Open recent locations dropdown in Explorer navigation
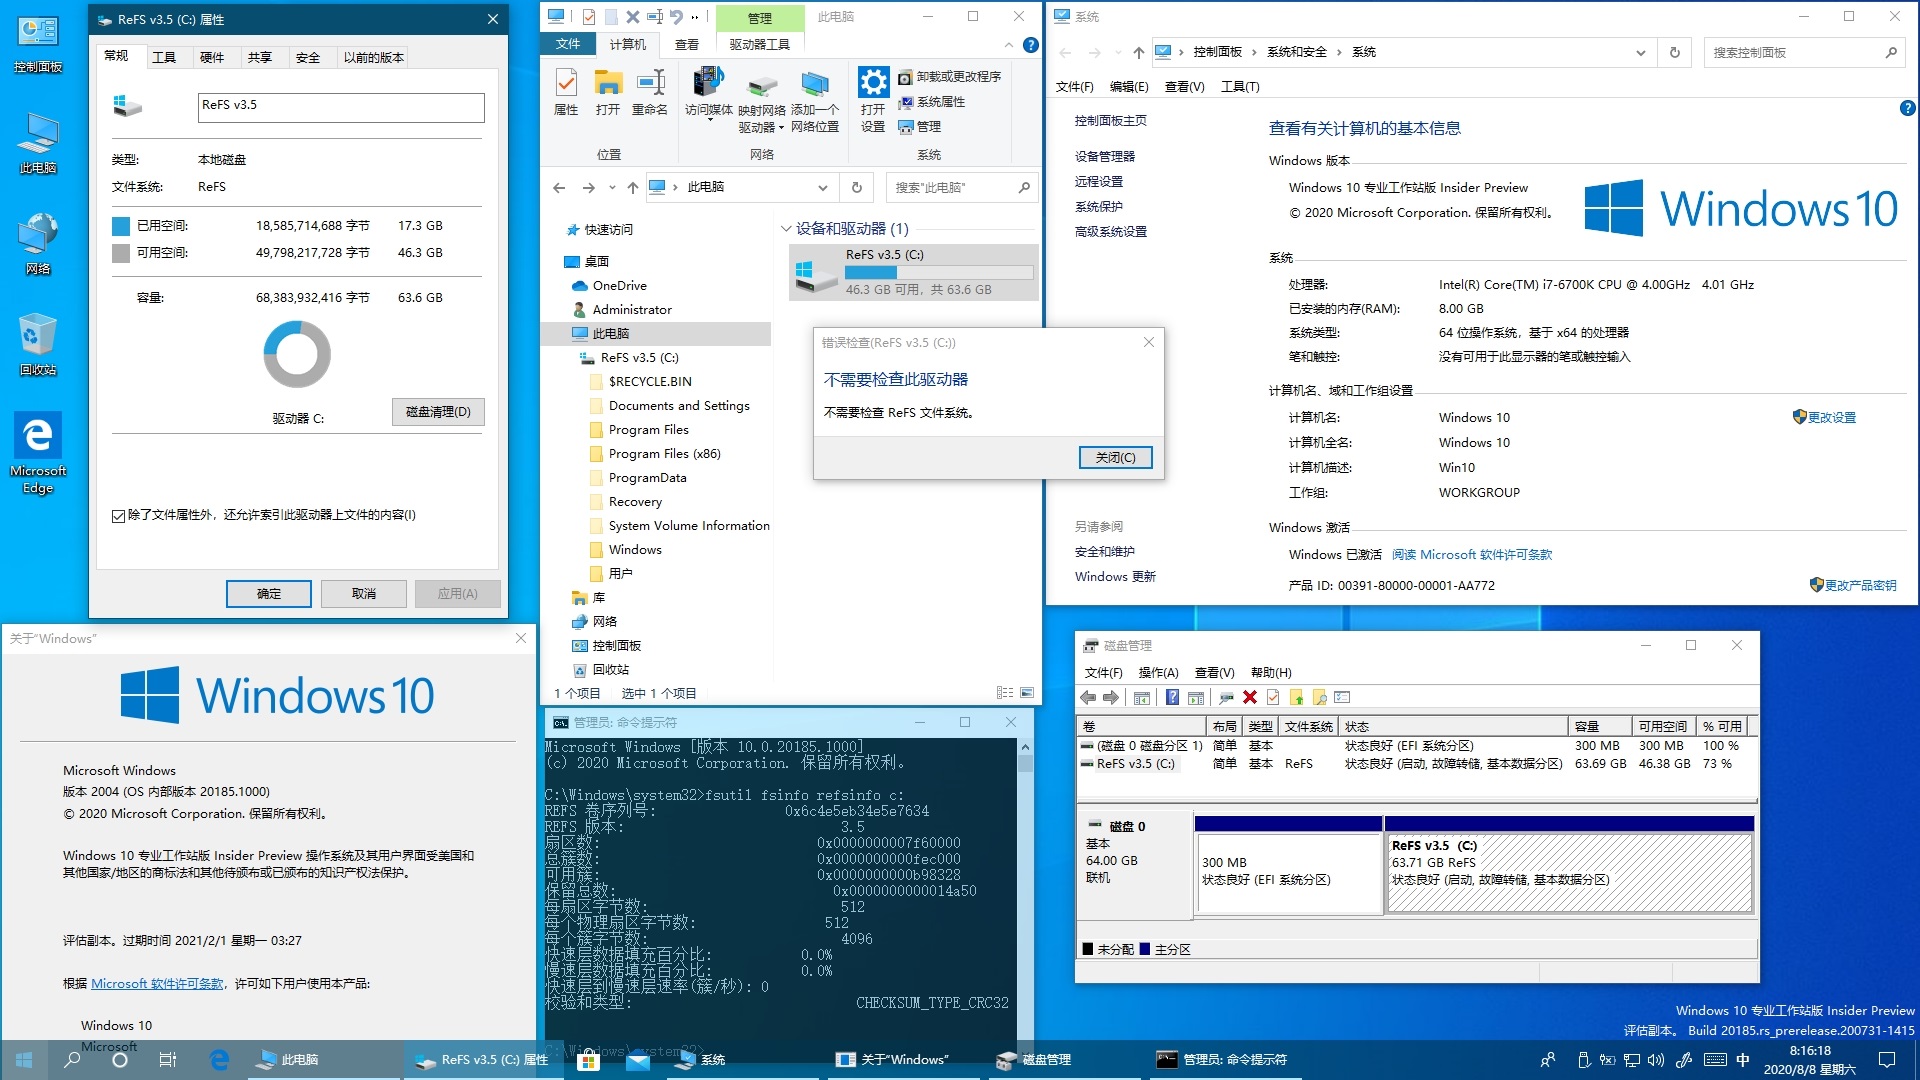 (x=612, y=187)
